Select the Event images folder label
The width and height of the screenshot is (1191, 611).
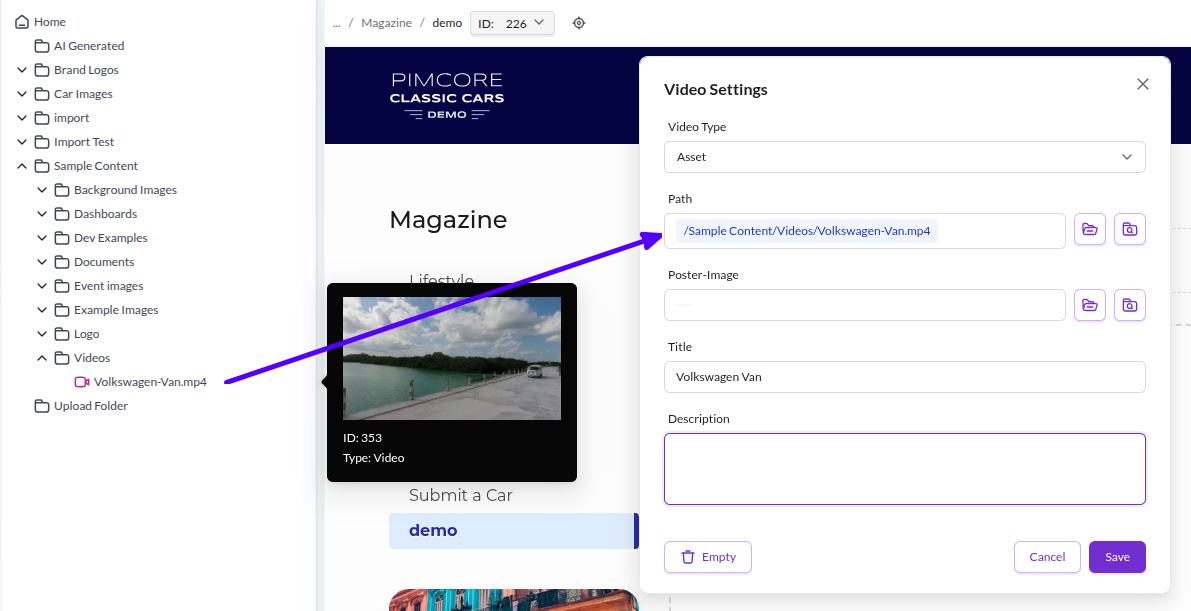(109, 286)
